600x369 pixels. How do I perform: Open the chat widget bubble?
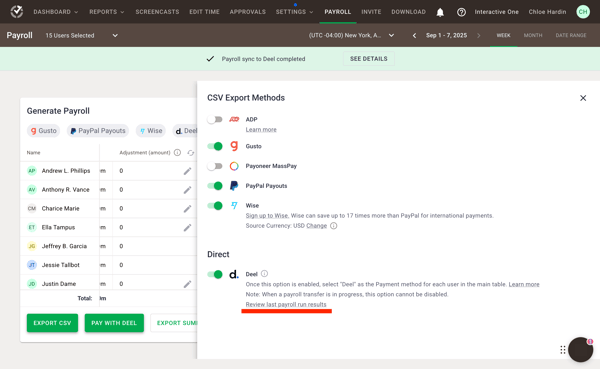(x=580, y=349)
